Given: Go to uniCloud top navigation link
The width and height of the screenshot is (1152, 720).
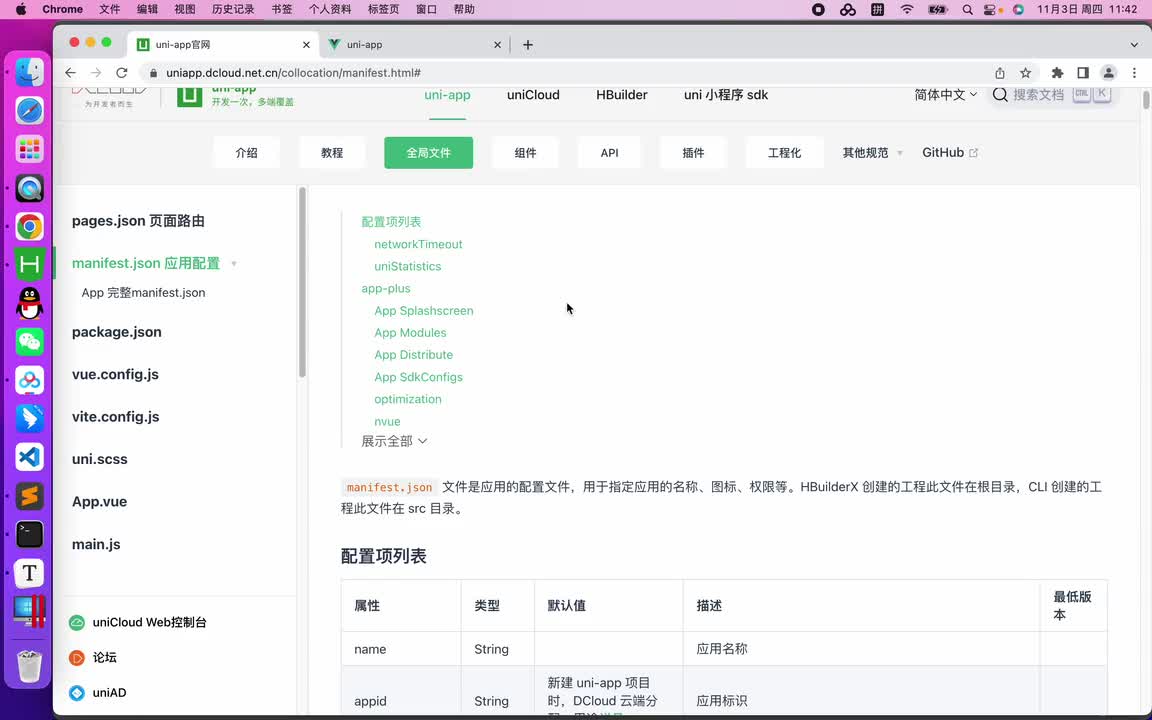Looking at the screenshot, I should click(x=533, y=95).
